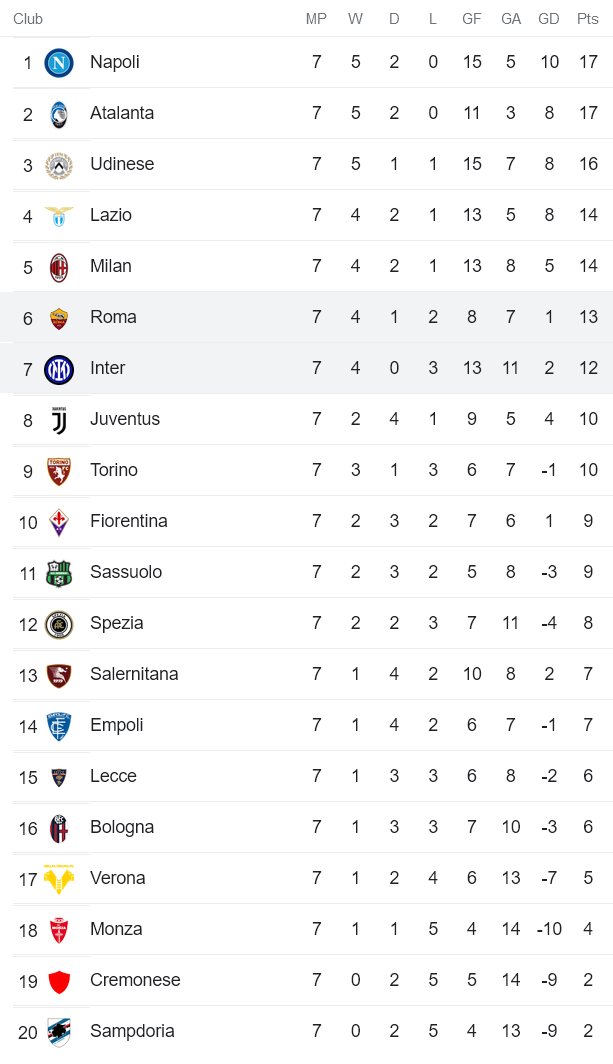Select the Fiorentina violet crest
The width and height of the screenshot is (613, 1064).
59,522
